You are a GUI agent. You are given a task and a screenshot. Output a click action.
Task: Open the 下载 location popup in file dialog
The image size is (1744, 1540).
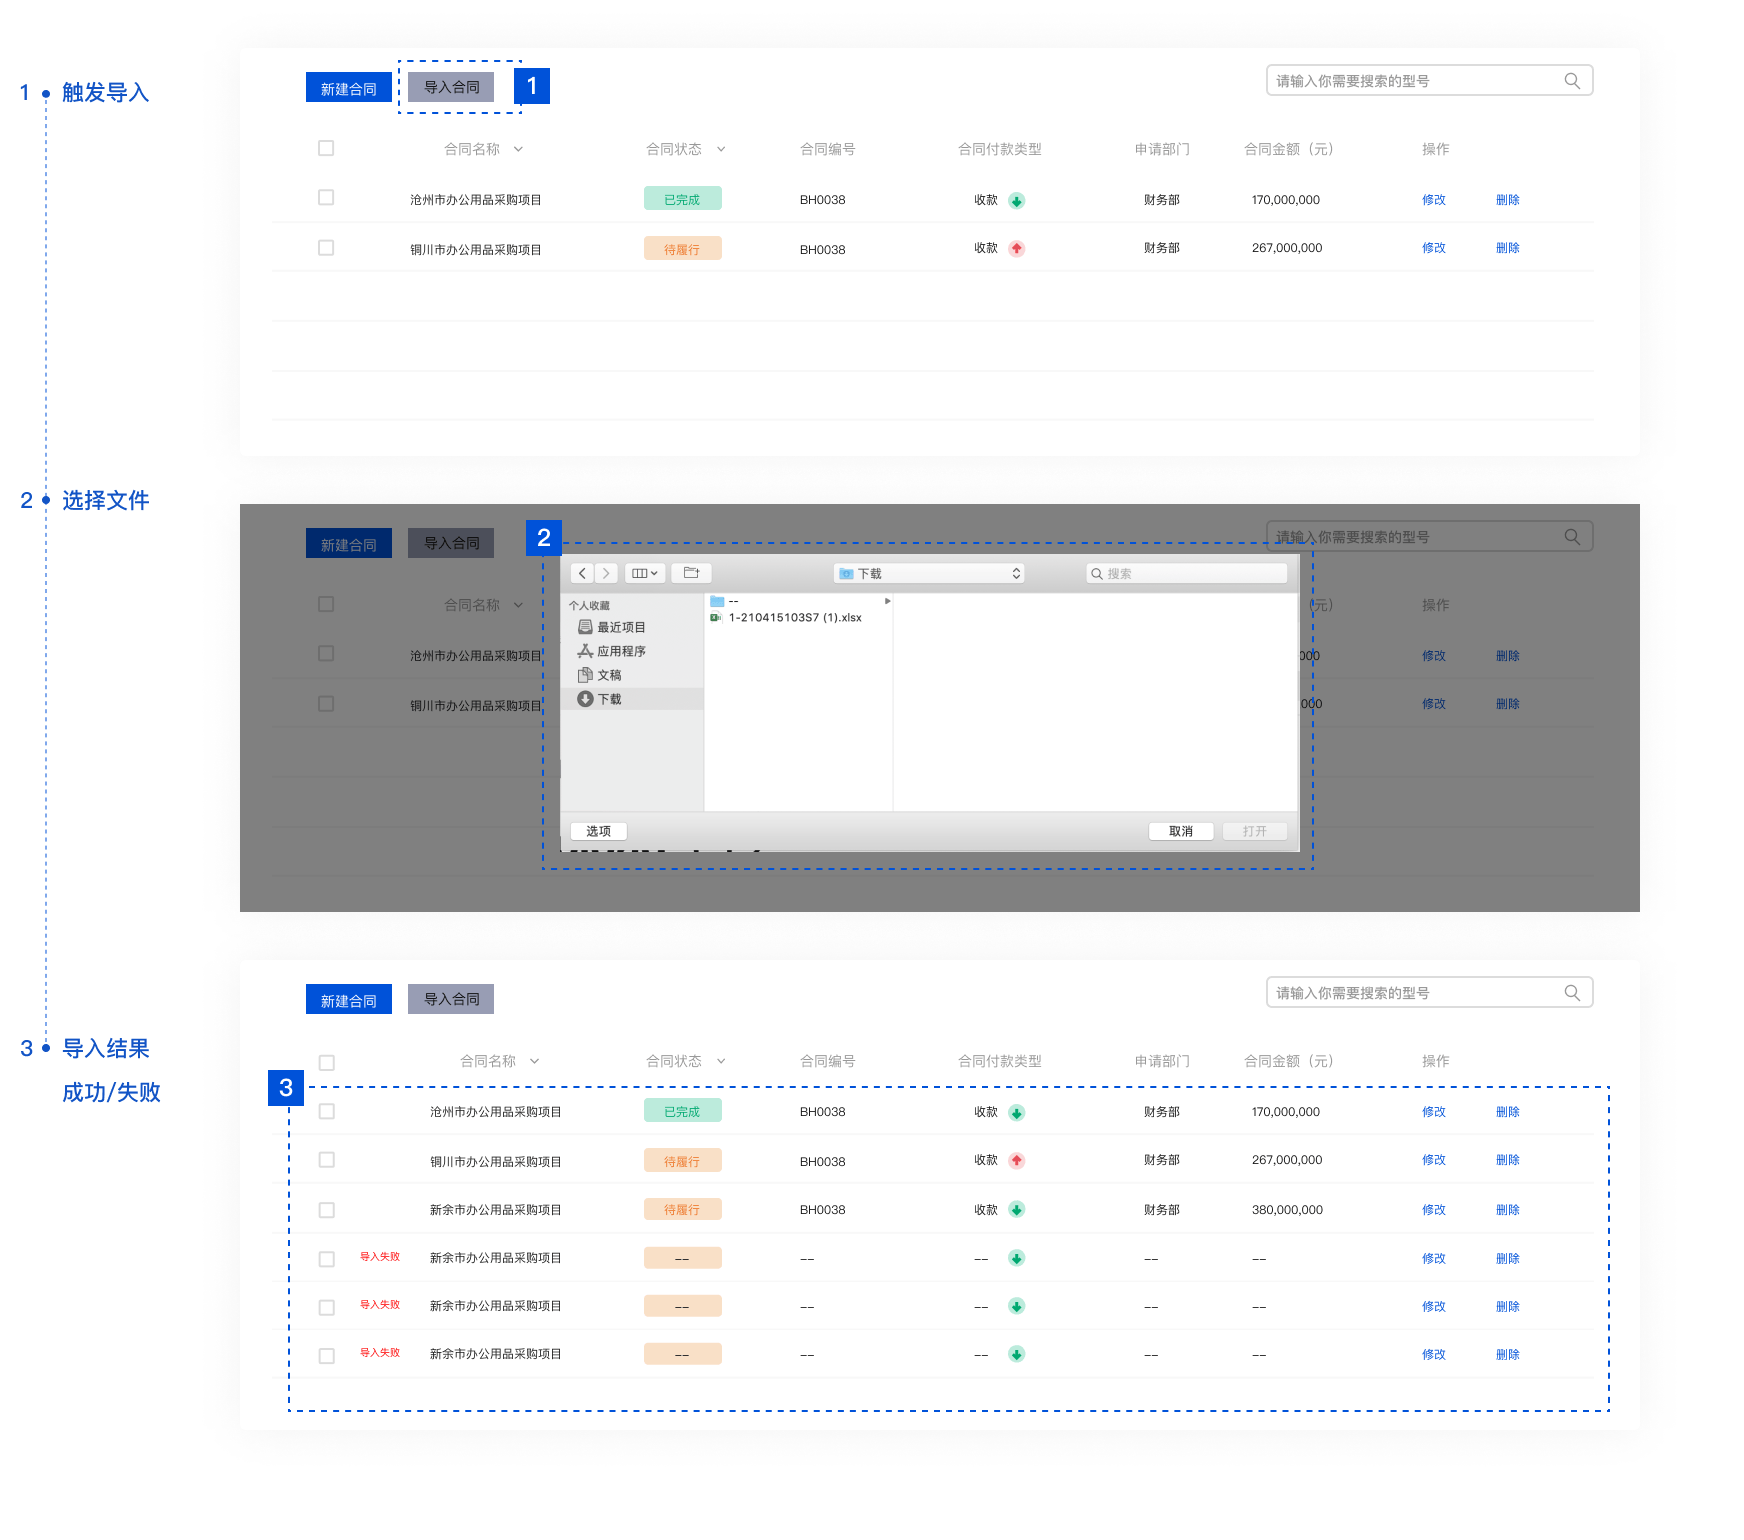click(x=930, y=573)
